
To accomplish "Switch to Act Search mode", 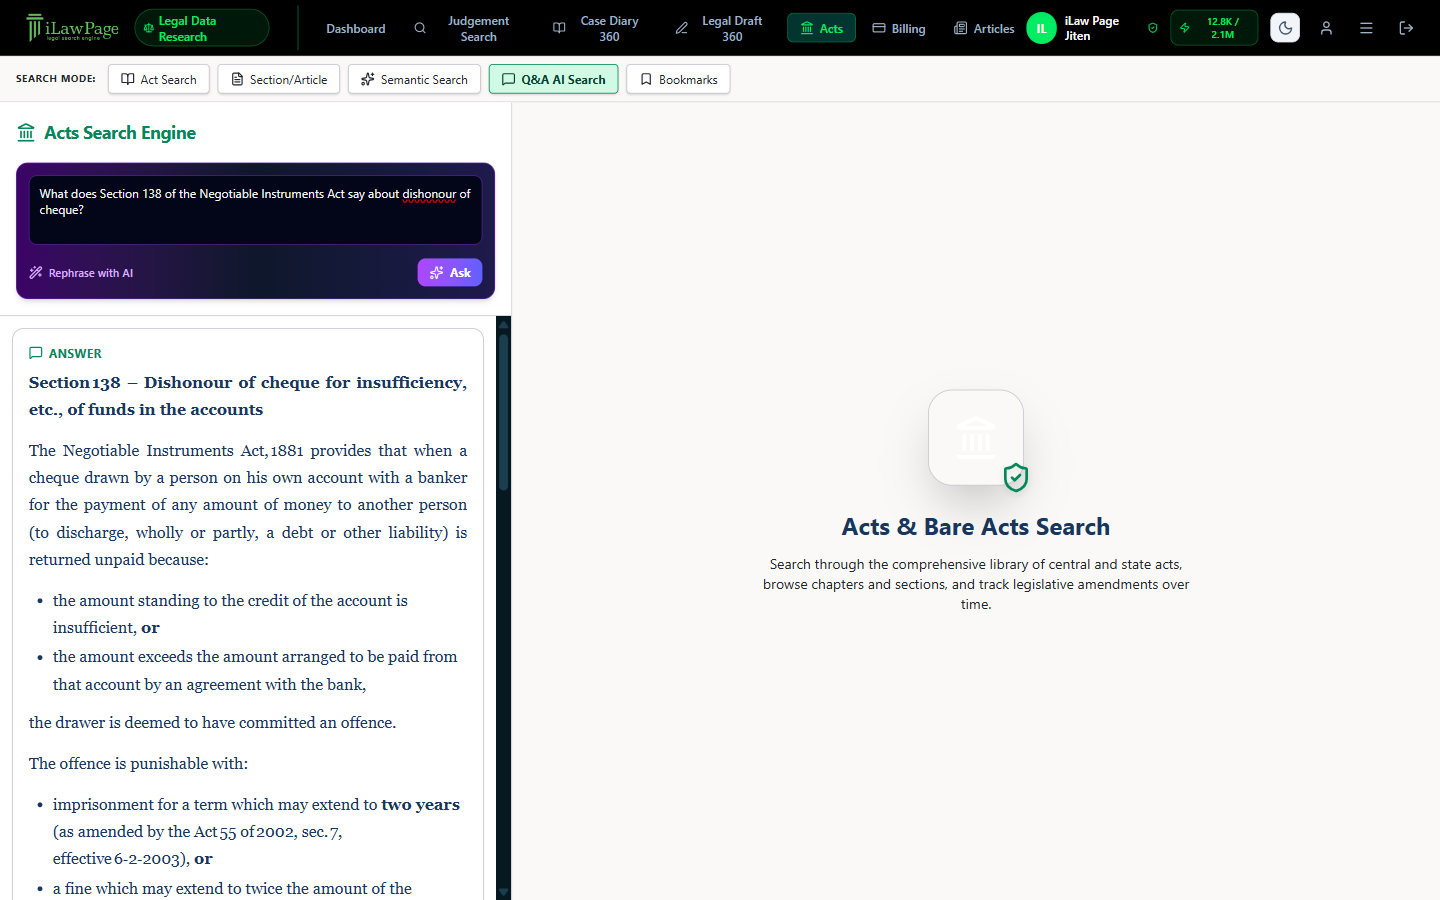I will click(x=159, y=79).
